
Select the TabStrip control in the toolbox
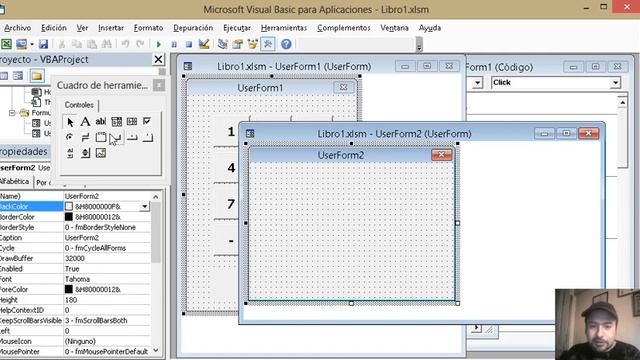(132, 138)
